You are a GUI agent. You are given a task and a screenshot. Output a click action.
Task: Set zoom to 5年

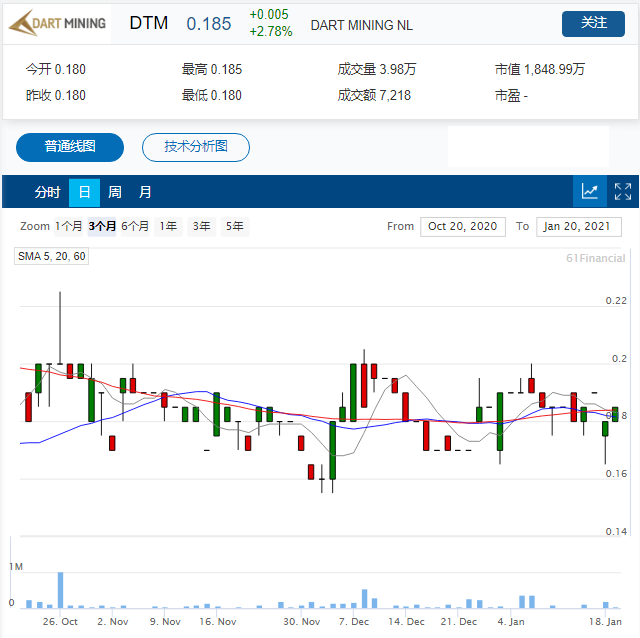pyautogui.click(x=235, y=226)
